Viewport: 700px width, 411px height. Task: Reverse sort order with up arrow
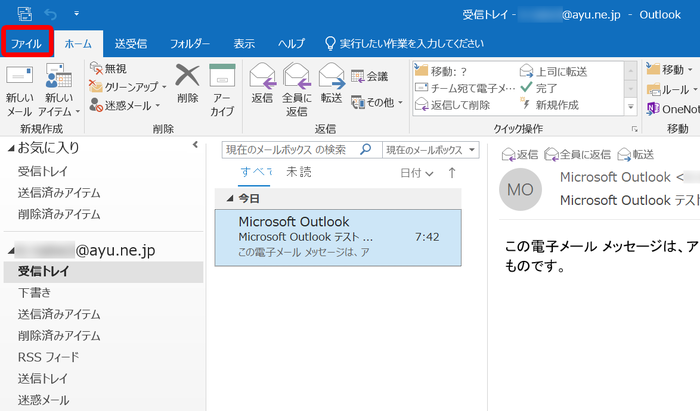pyautogui.click(x=452, y=173)
